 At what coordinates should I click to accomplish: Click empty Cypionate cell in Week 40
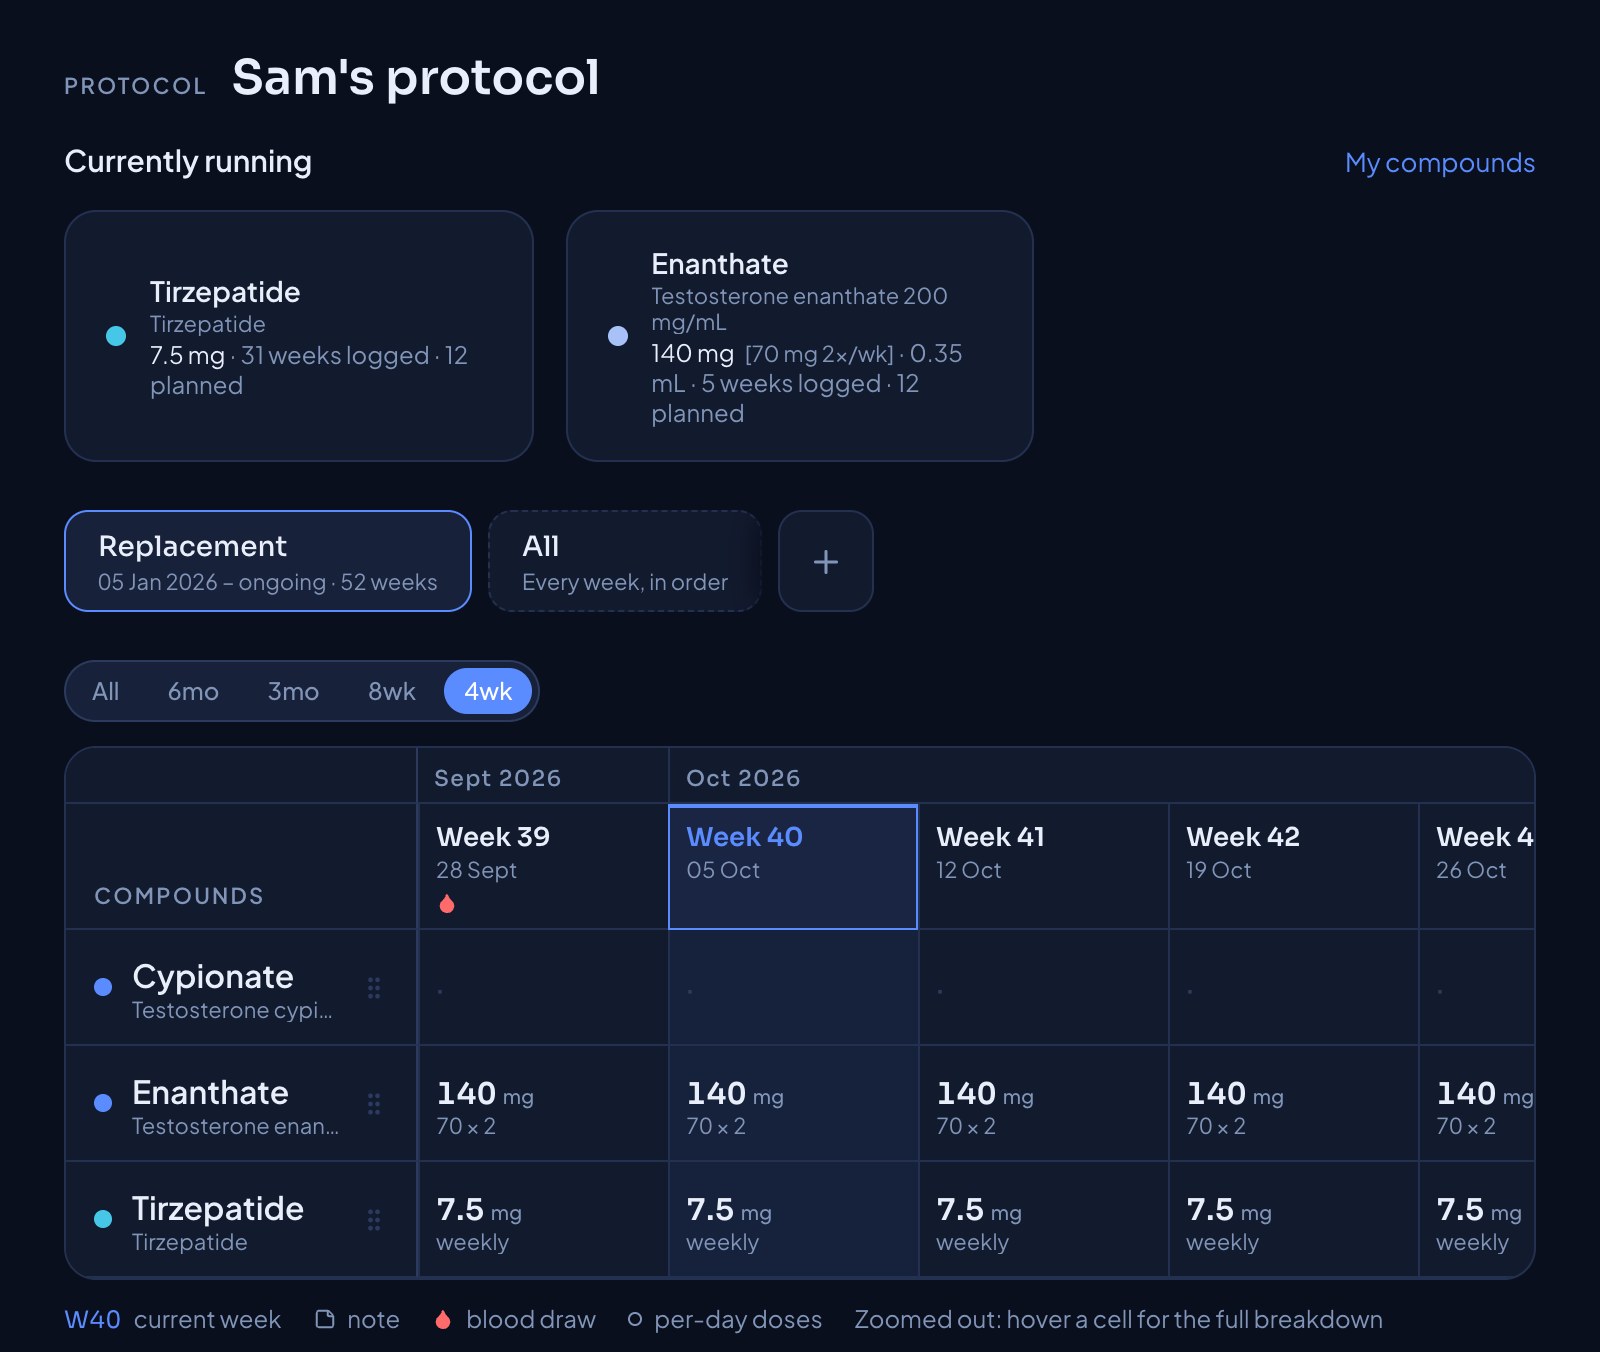(x=793, y=988)
